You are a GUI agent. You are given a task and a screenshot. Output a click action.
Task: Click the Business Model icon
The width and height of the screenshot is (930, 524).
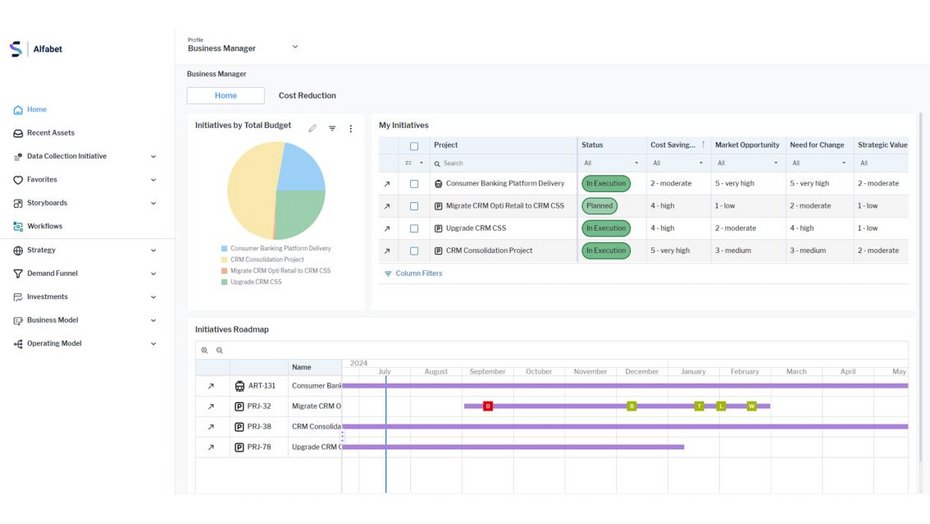pos(18,320)
